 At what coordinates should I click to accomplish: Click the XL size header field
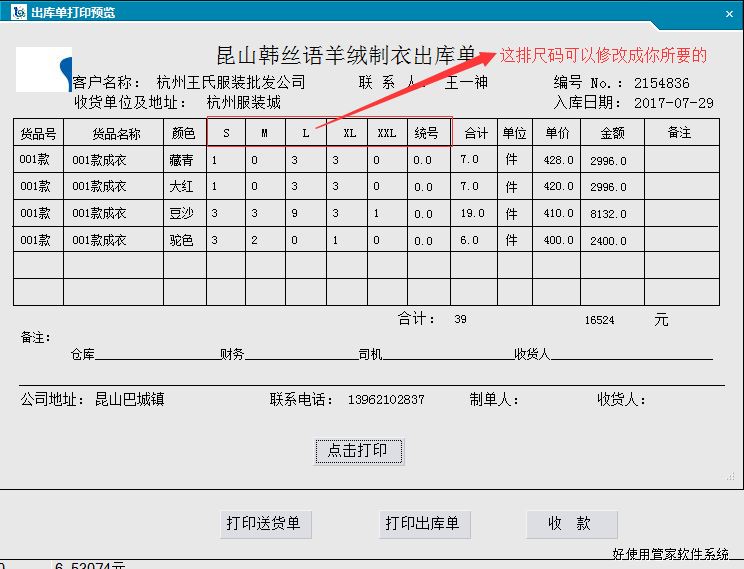347,133
